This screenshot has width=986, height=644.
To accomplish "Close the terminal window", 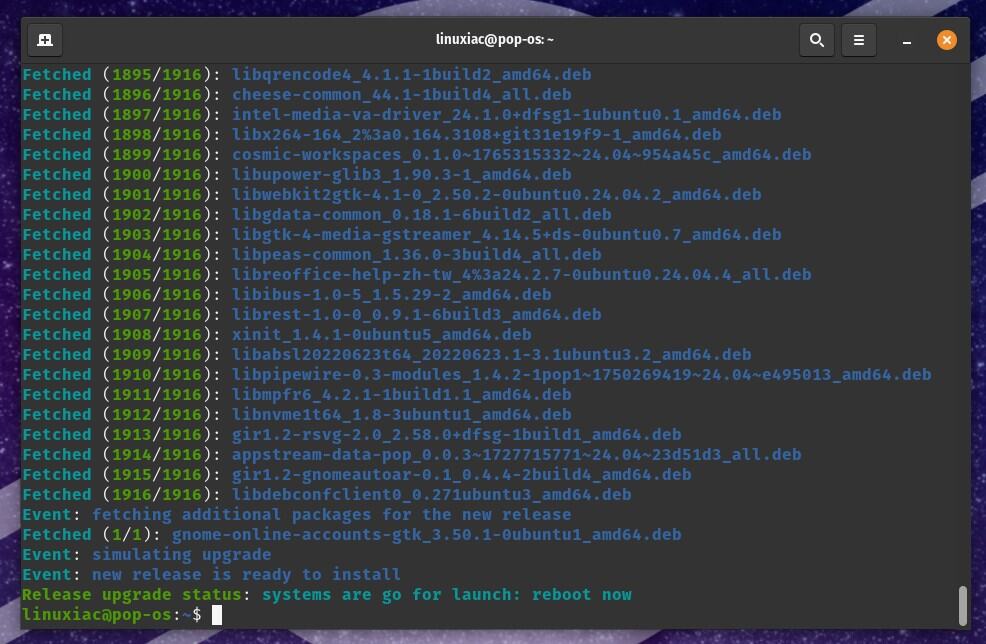I will (x=946, y=40).
